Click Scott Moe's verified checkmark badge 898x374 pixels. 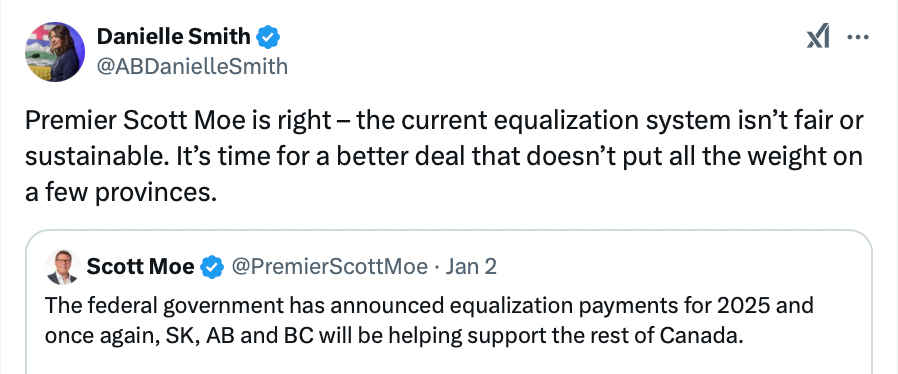tap(212, 267)
